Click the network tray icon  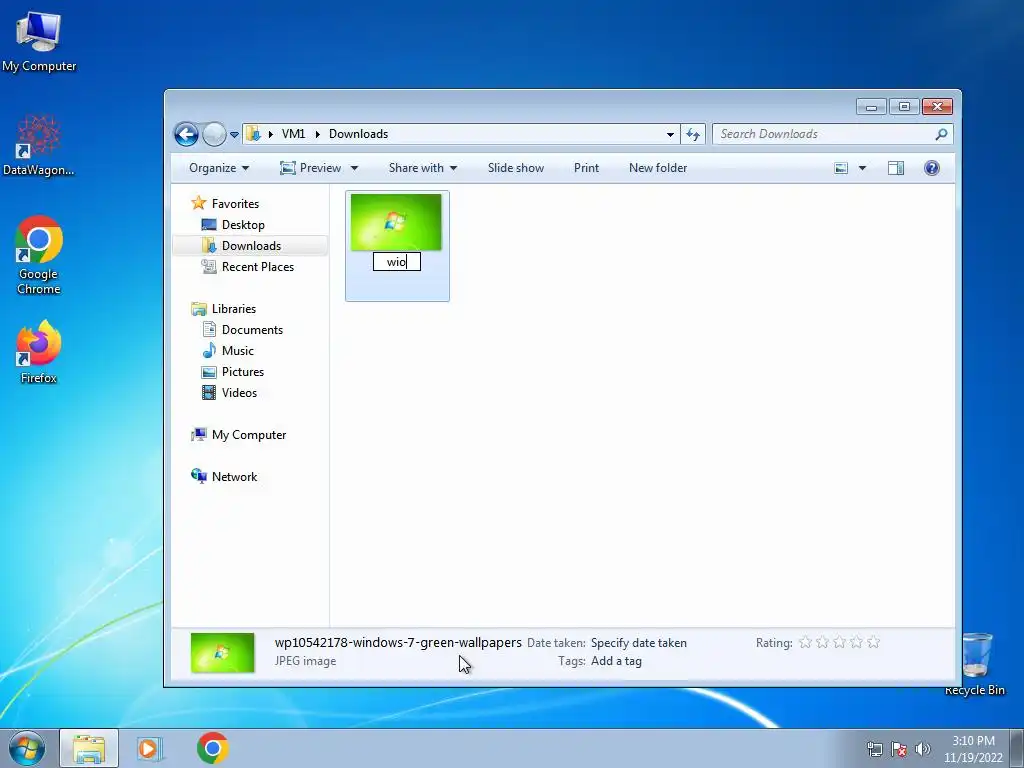point(874,749)
